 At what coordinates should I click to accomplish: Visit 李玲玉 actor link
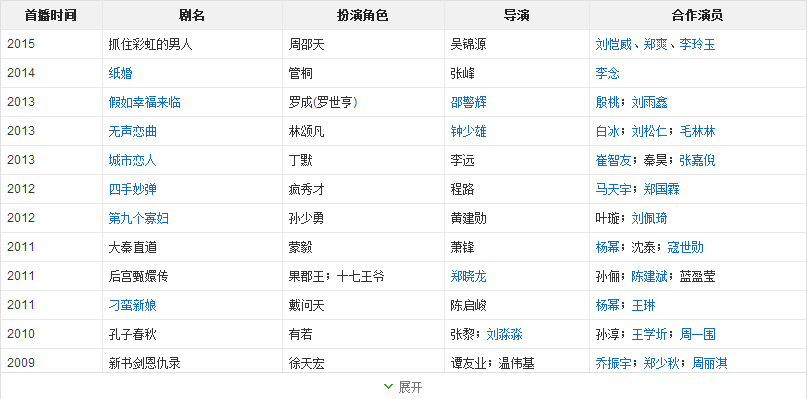pos(698,44)
